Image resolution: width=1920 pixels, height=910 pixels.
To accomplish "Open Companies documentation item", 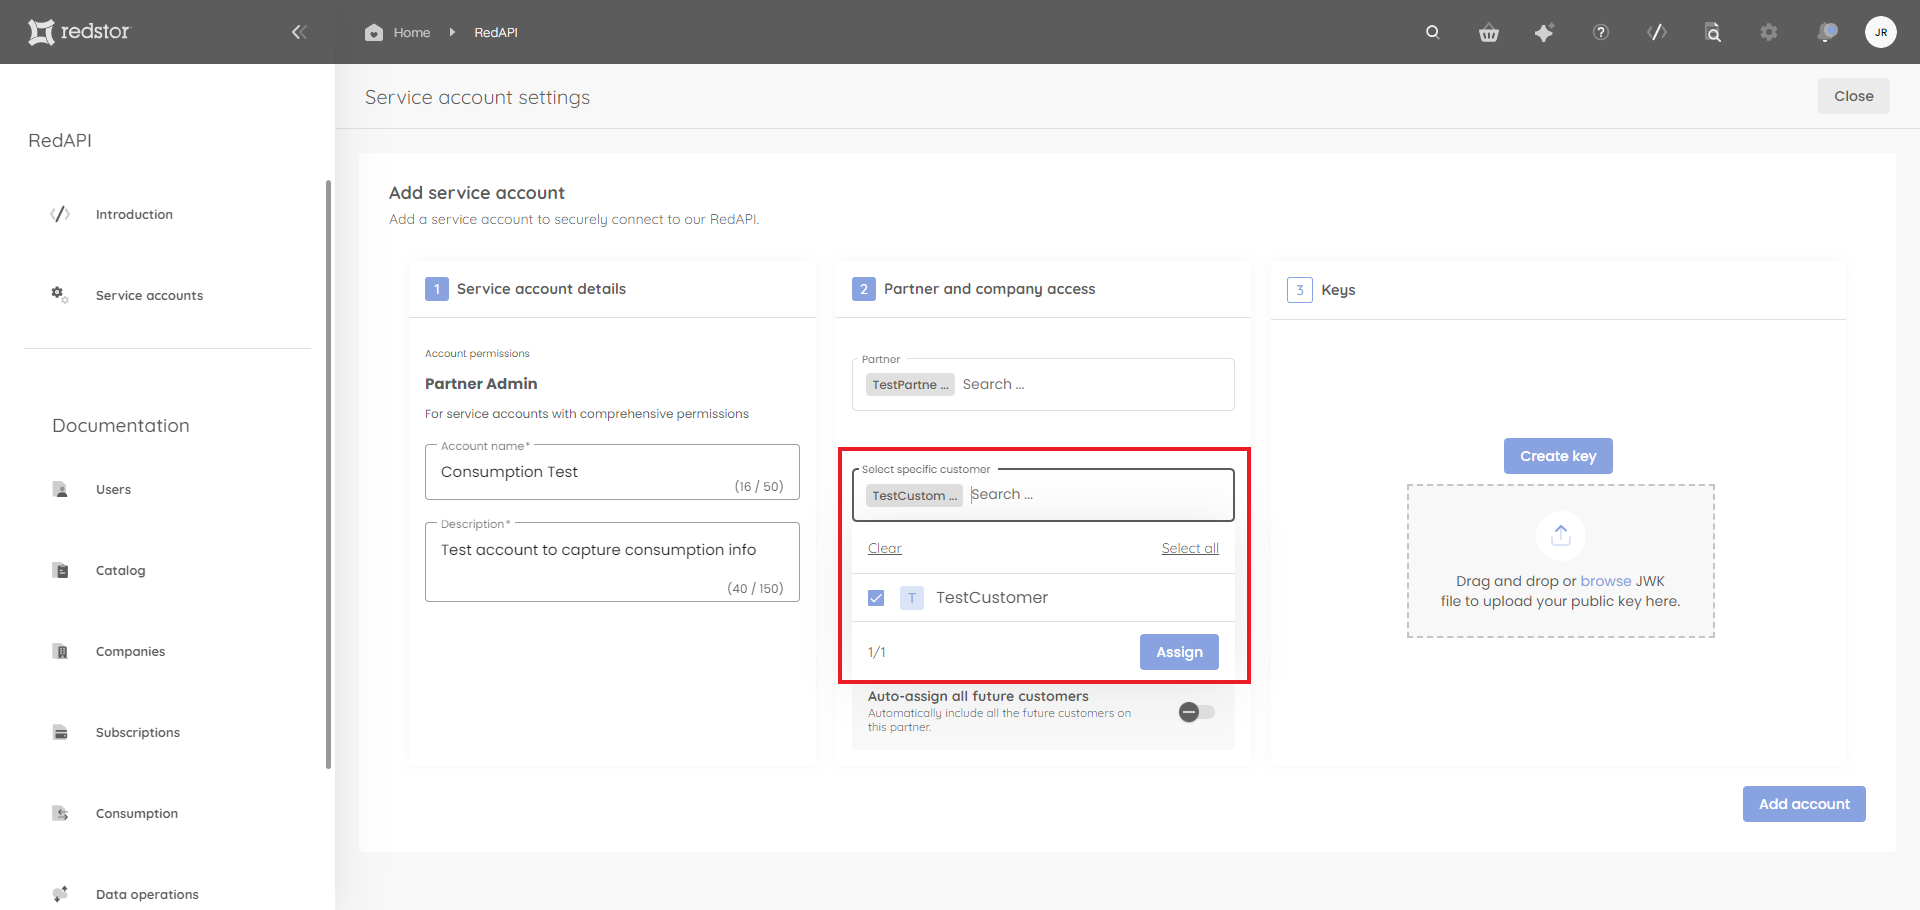I will [130, 651].
